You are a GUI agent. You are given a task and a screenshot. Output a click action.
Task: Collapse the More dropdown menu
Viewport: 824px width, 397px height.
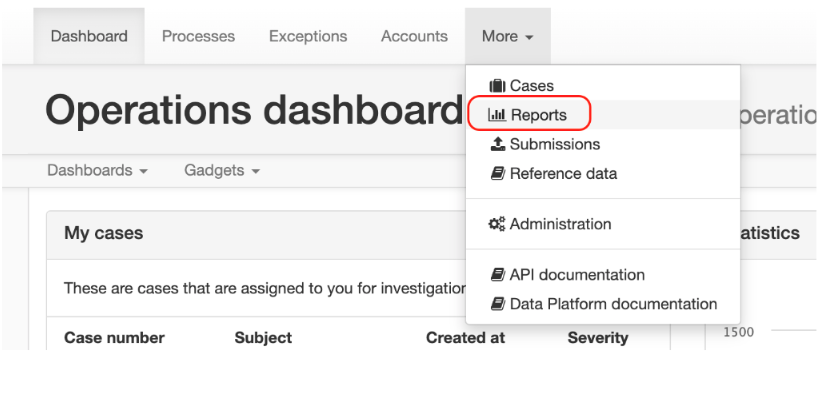tap(508, 36)
